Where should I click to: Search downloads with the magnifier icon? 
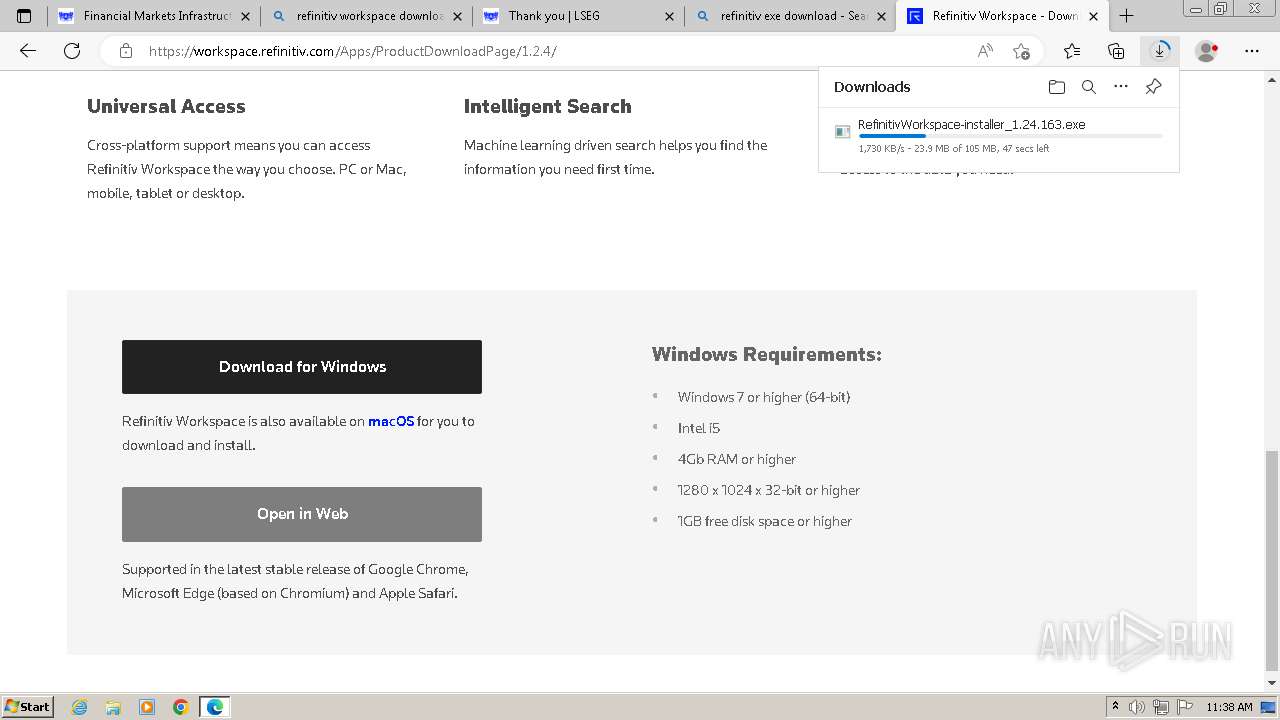(1089, 87)
